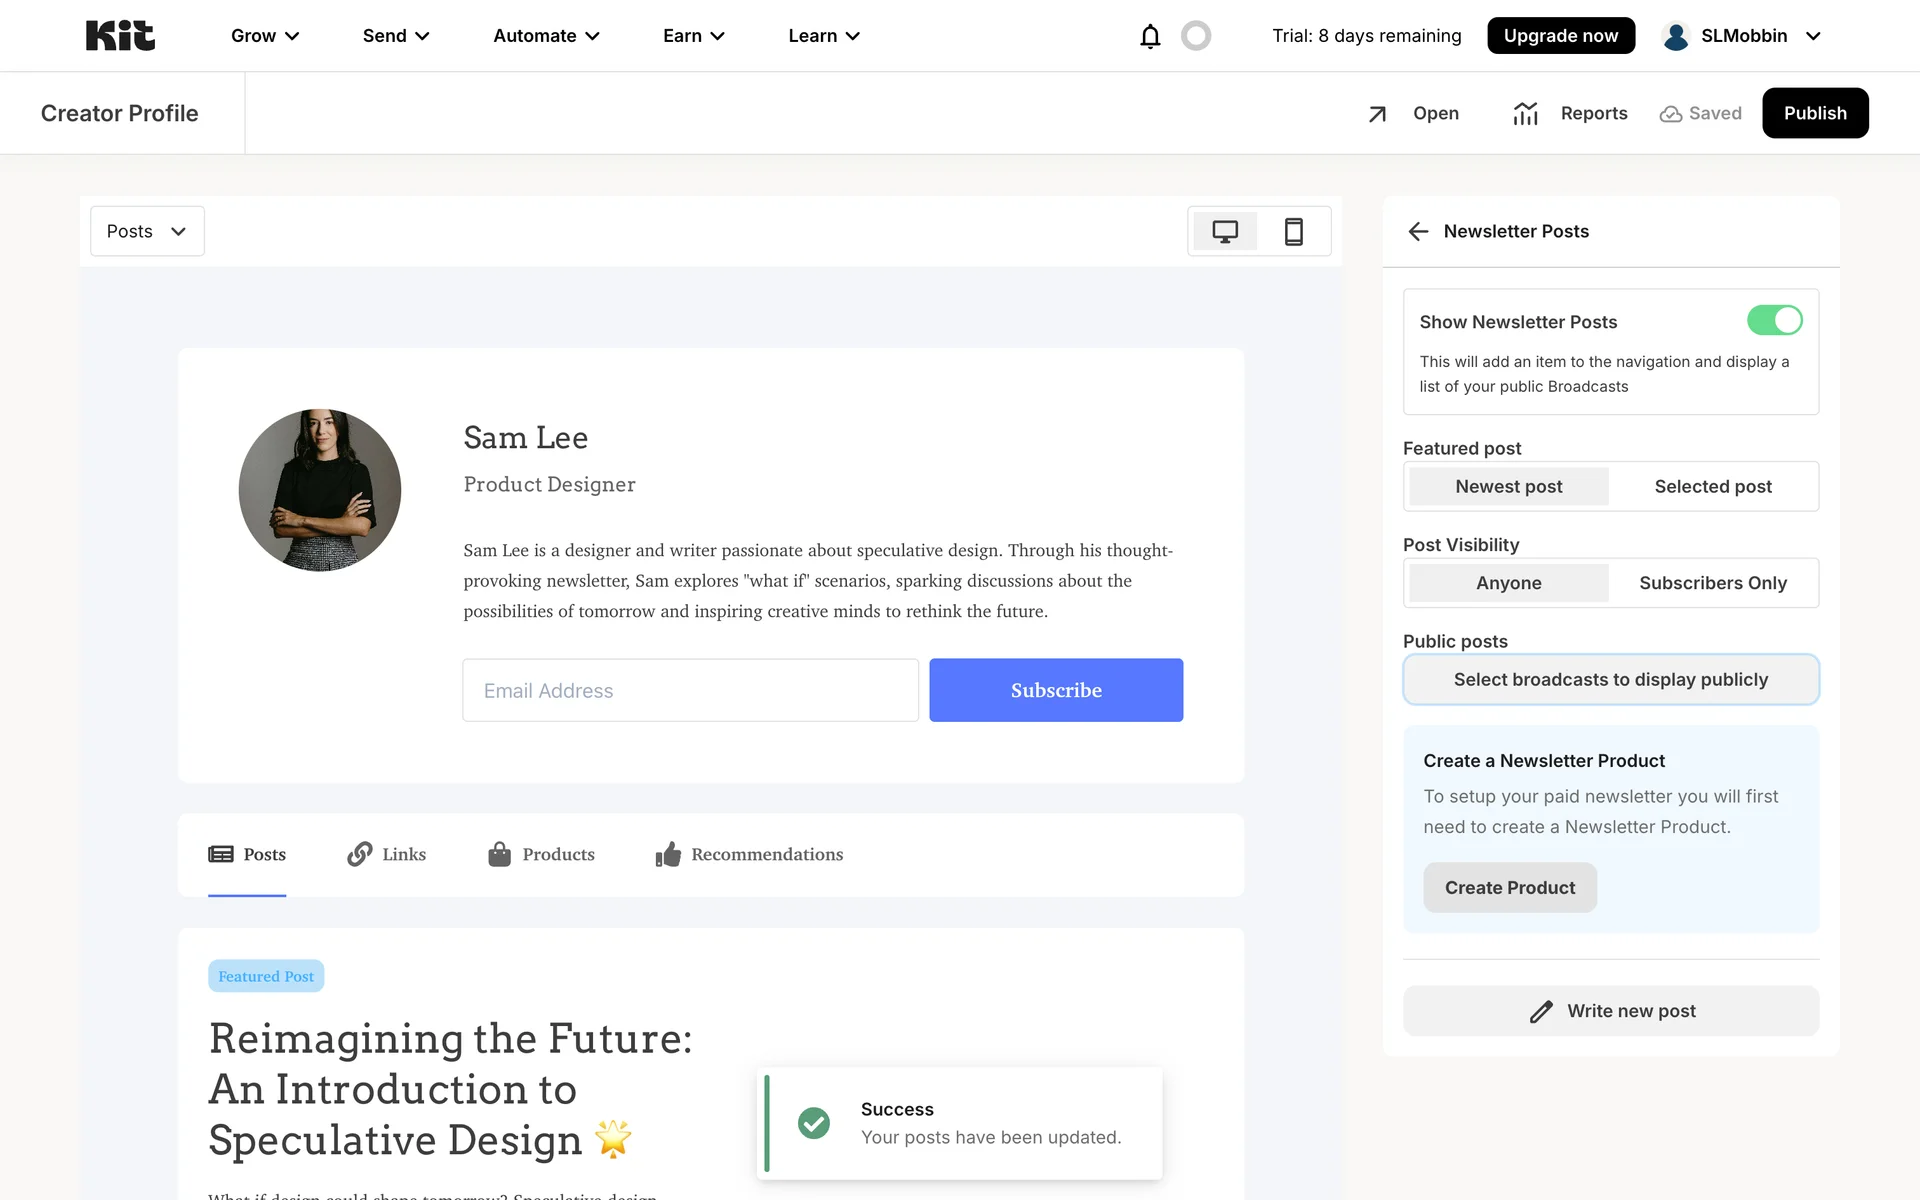
Task: Click the notifications bell icon
Action: click(x=1150, y=36)
